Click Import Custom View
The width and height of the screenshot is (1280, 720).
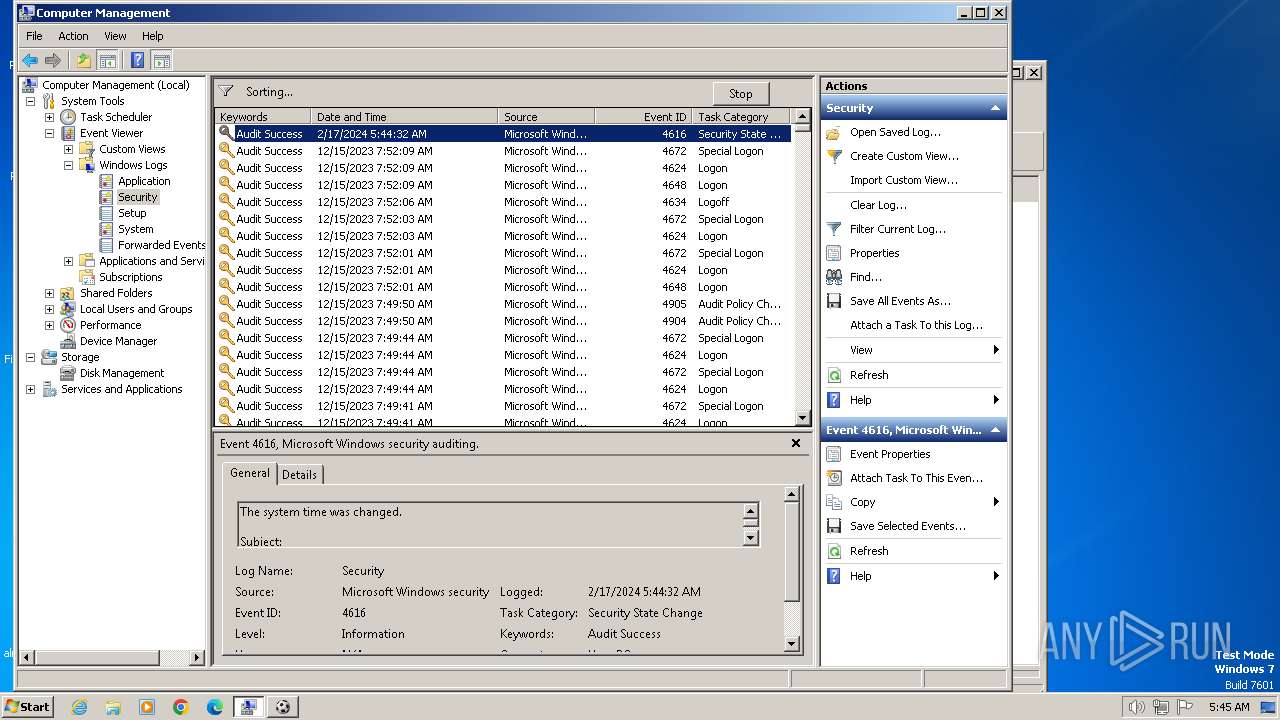pyautogui.click(x=904, y=180)
